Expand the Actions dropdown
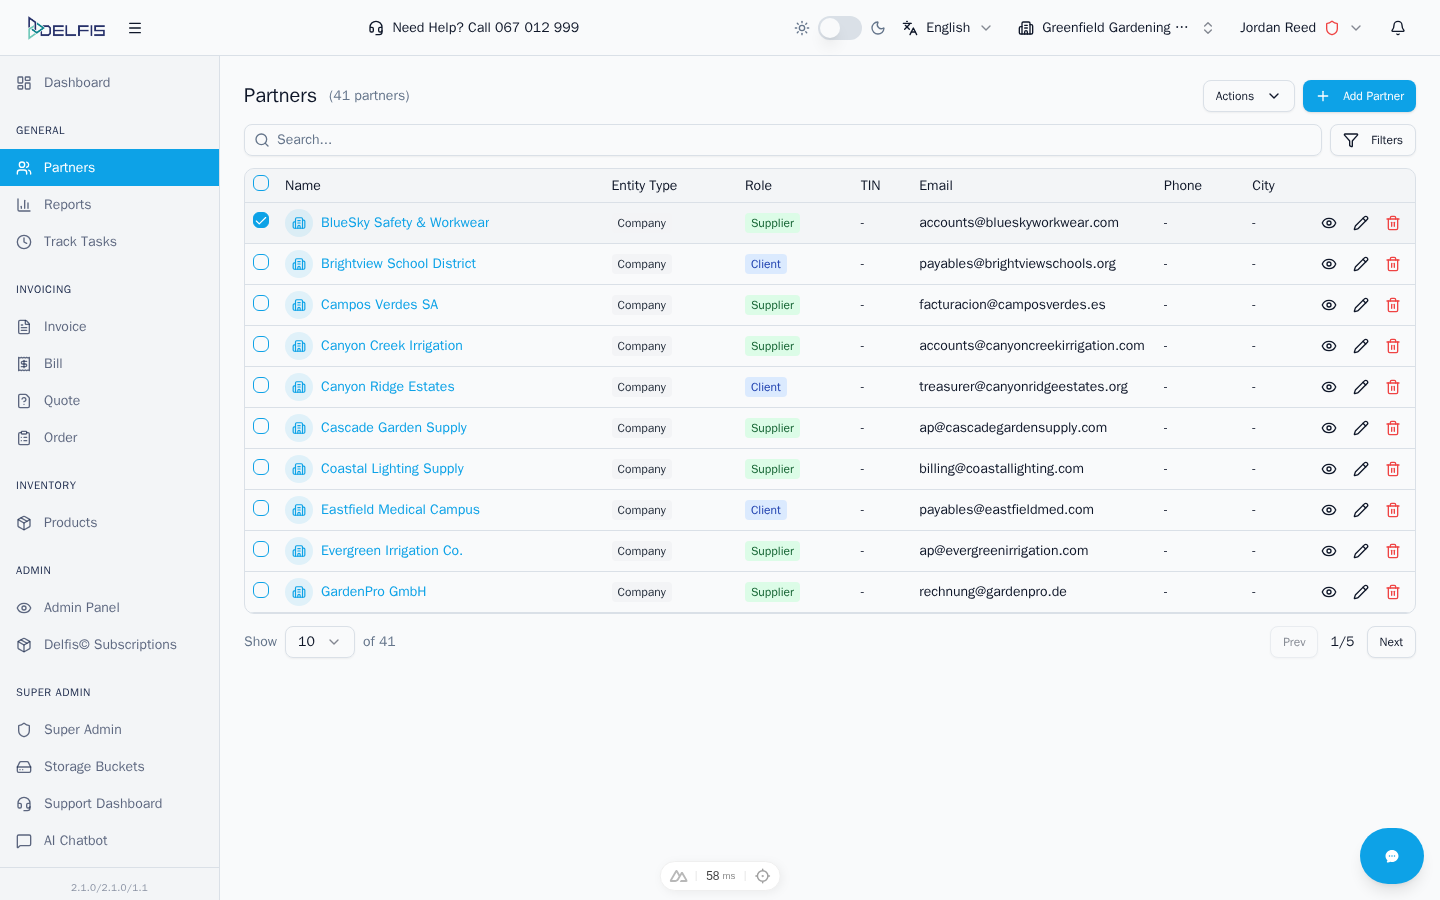Image resolution: width=1440 pixels, height=900 pixels. click(1248, 96)
